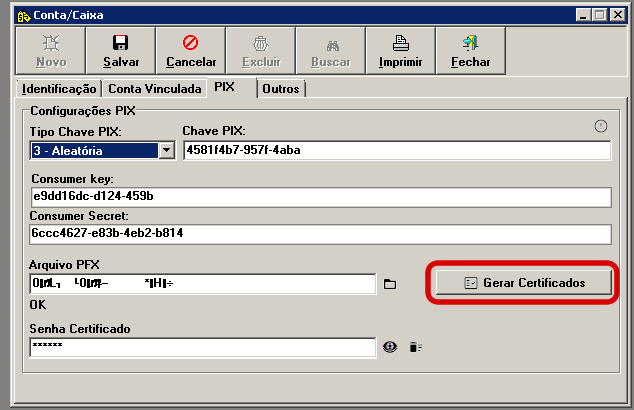
Task: Click the Salvar floppy disk toolbar button
Action: click(x=120, y=51)
